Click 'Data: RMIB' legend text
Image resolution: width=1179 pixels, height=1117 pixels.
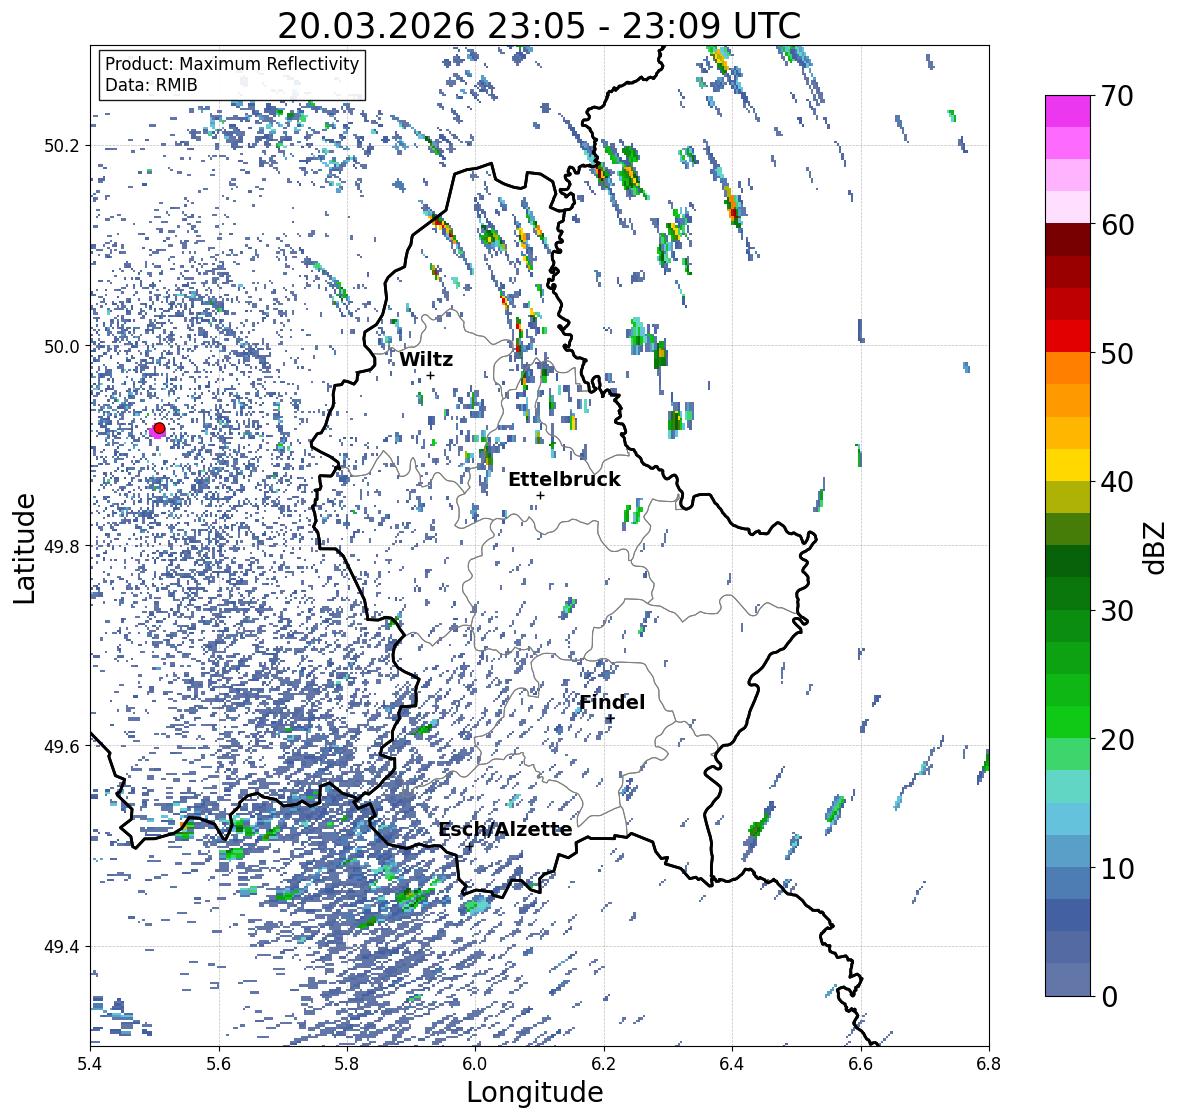151,85
